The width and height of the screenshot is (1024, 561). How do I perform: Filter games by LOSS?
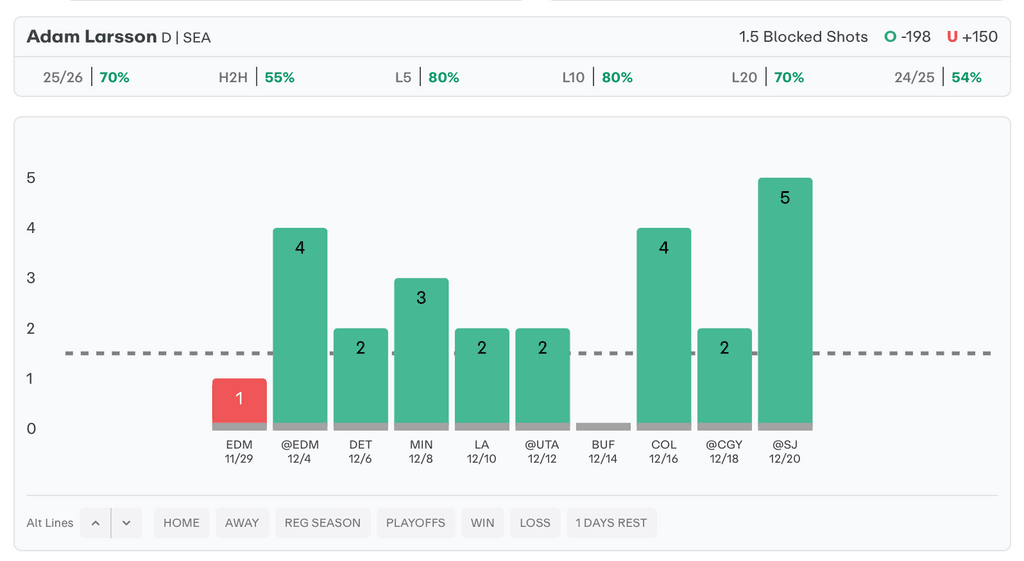point(535,523)
